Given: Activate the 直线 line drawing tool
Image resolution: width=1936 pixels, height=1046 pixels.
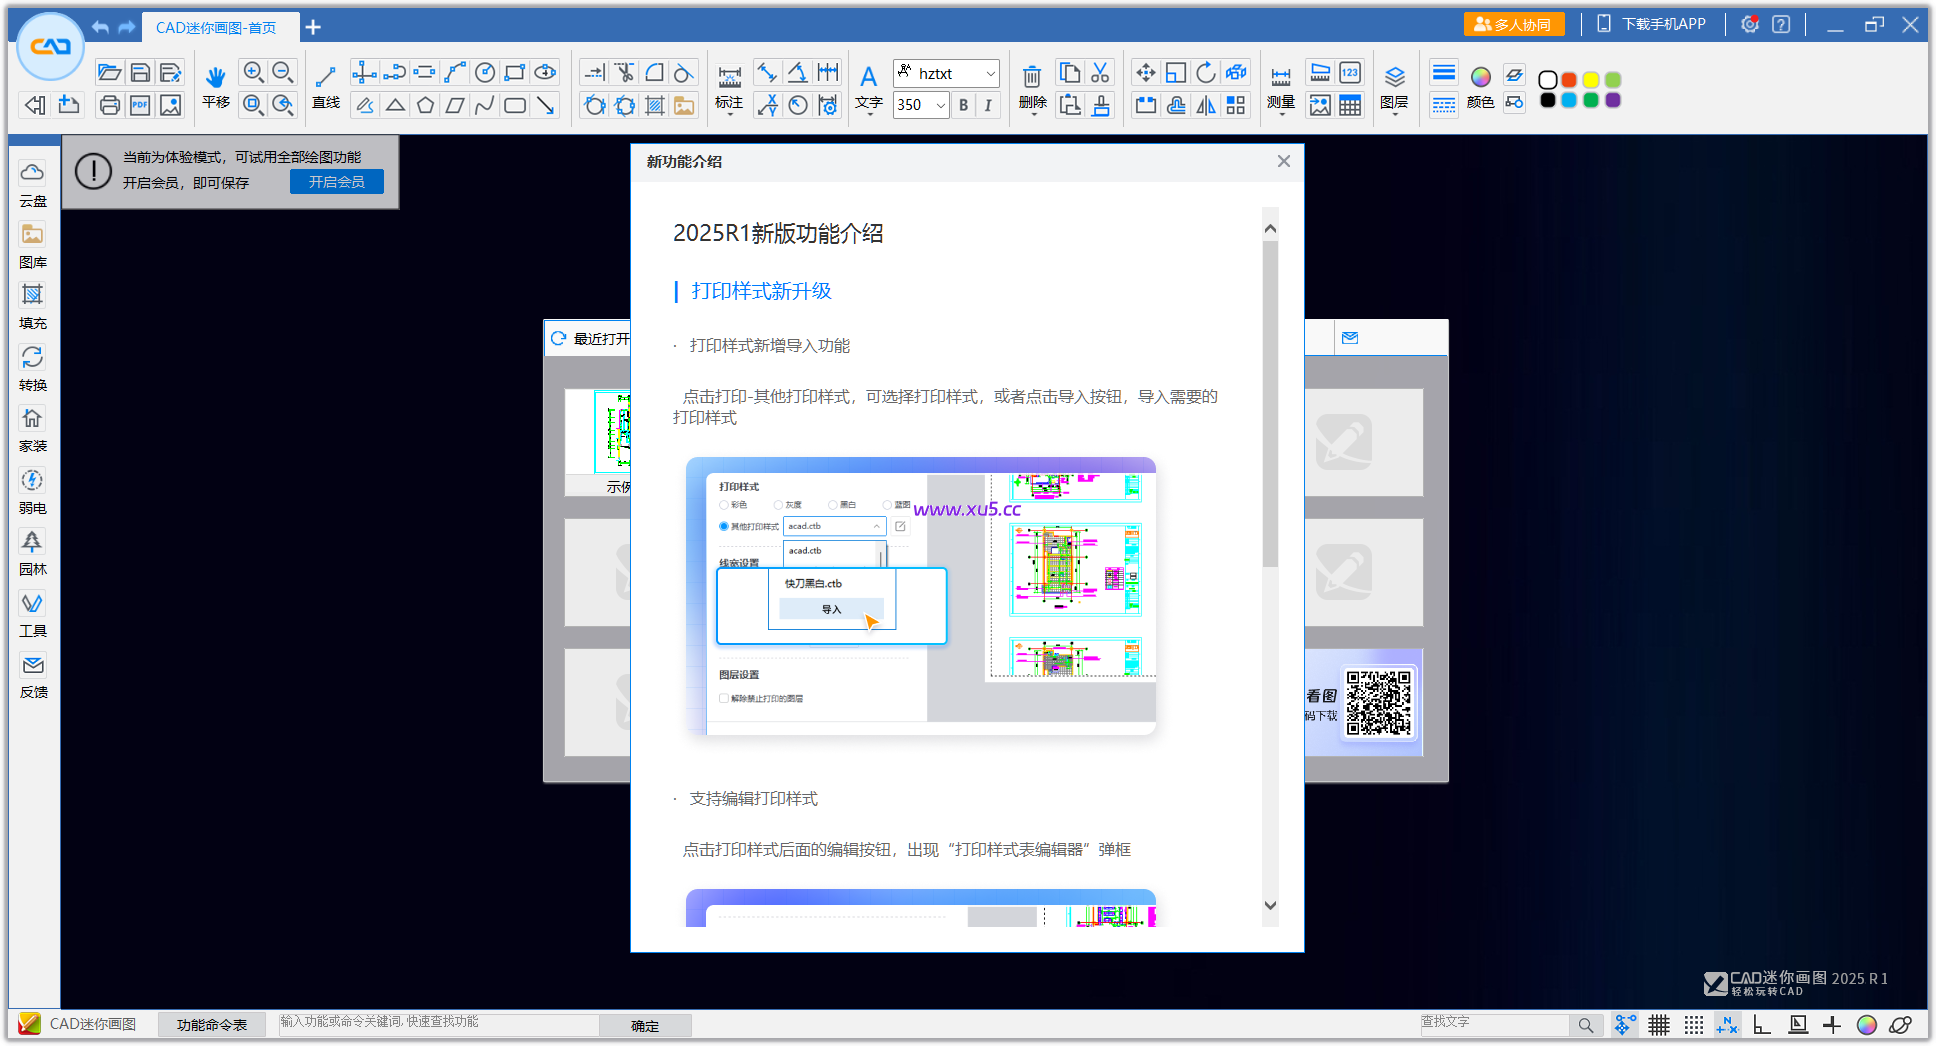Looking at the screenshot, I should click(x=325, y=85).
